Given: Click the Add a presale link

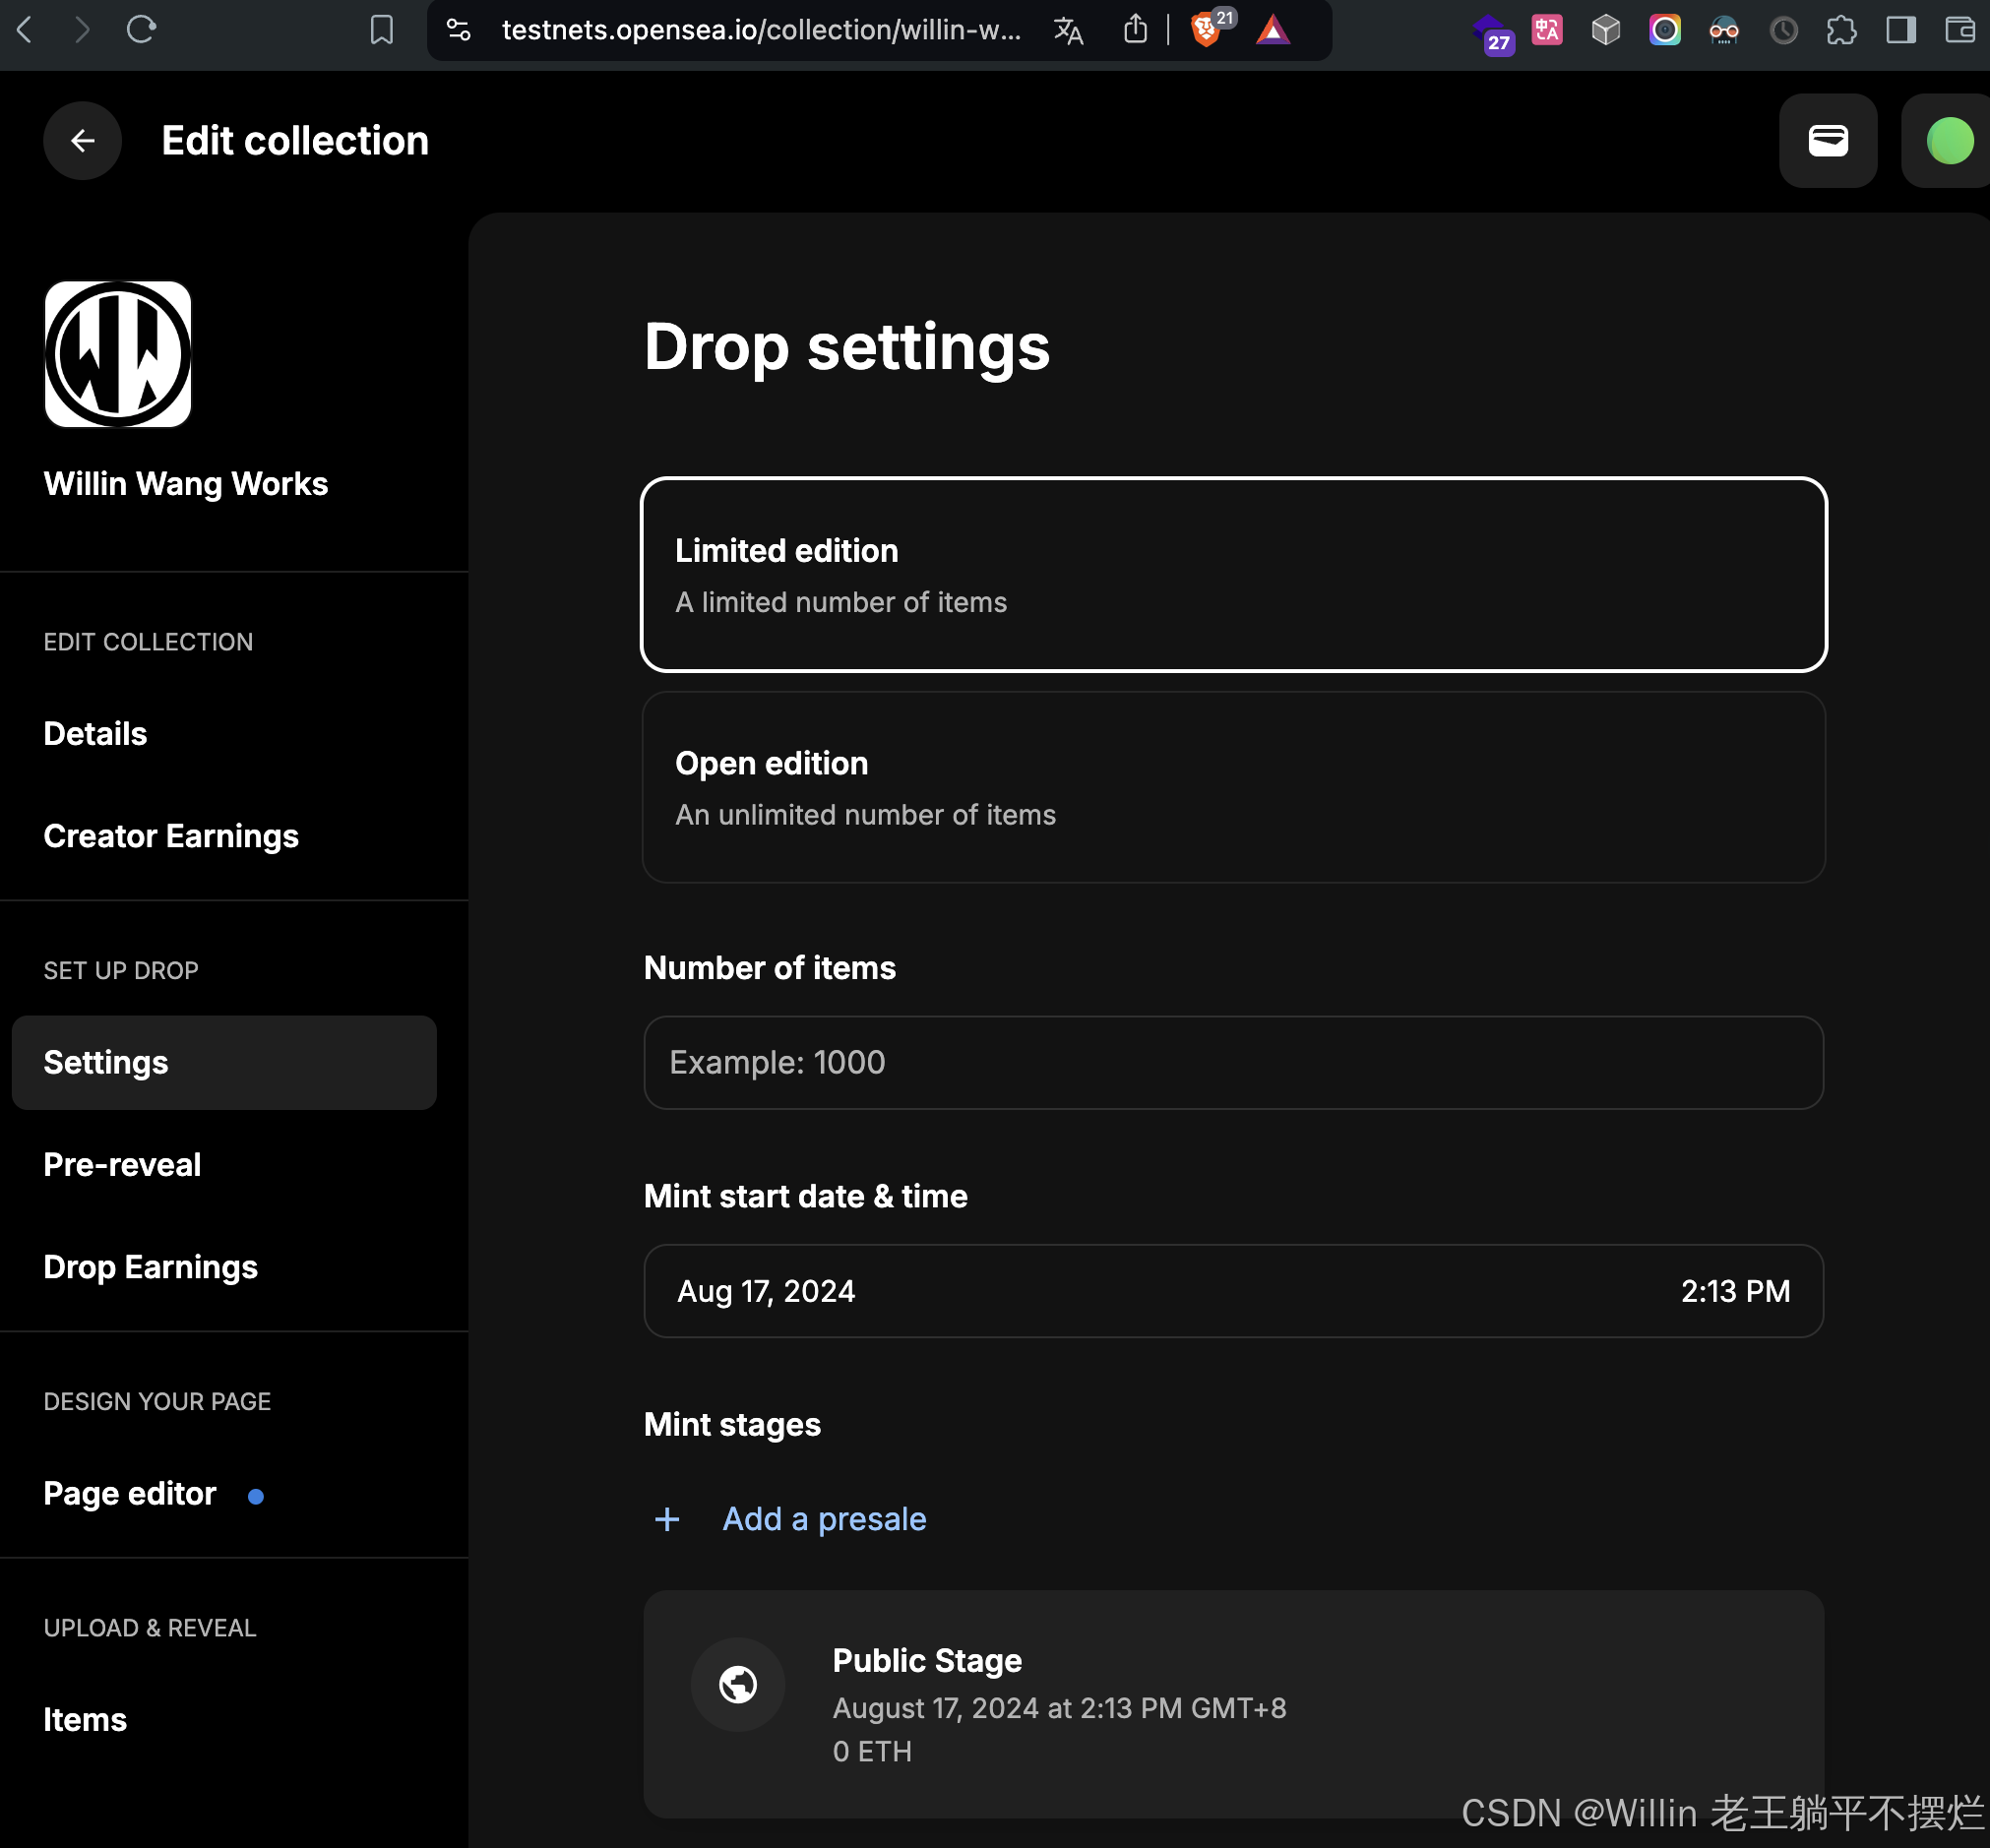Looking at the screenshot, I should (x=823, y=1519).
